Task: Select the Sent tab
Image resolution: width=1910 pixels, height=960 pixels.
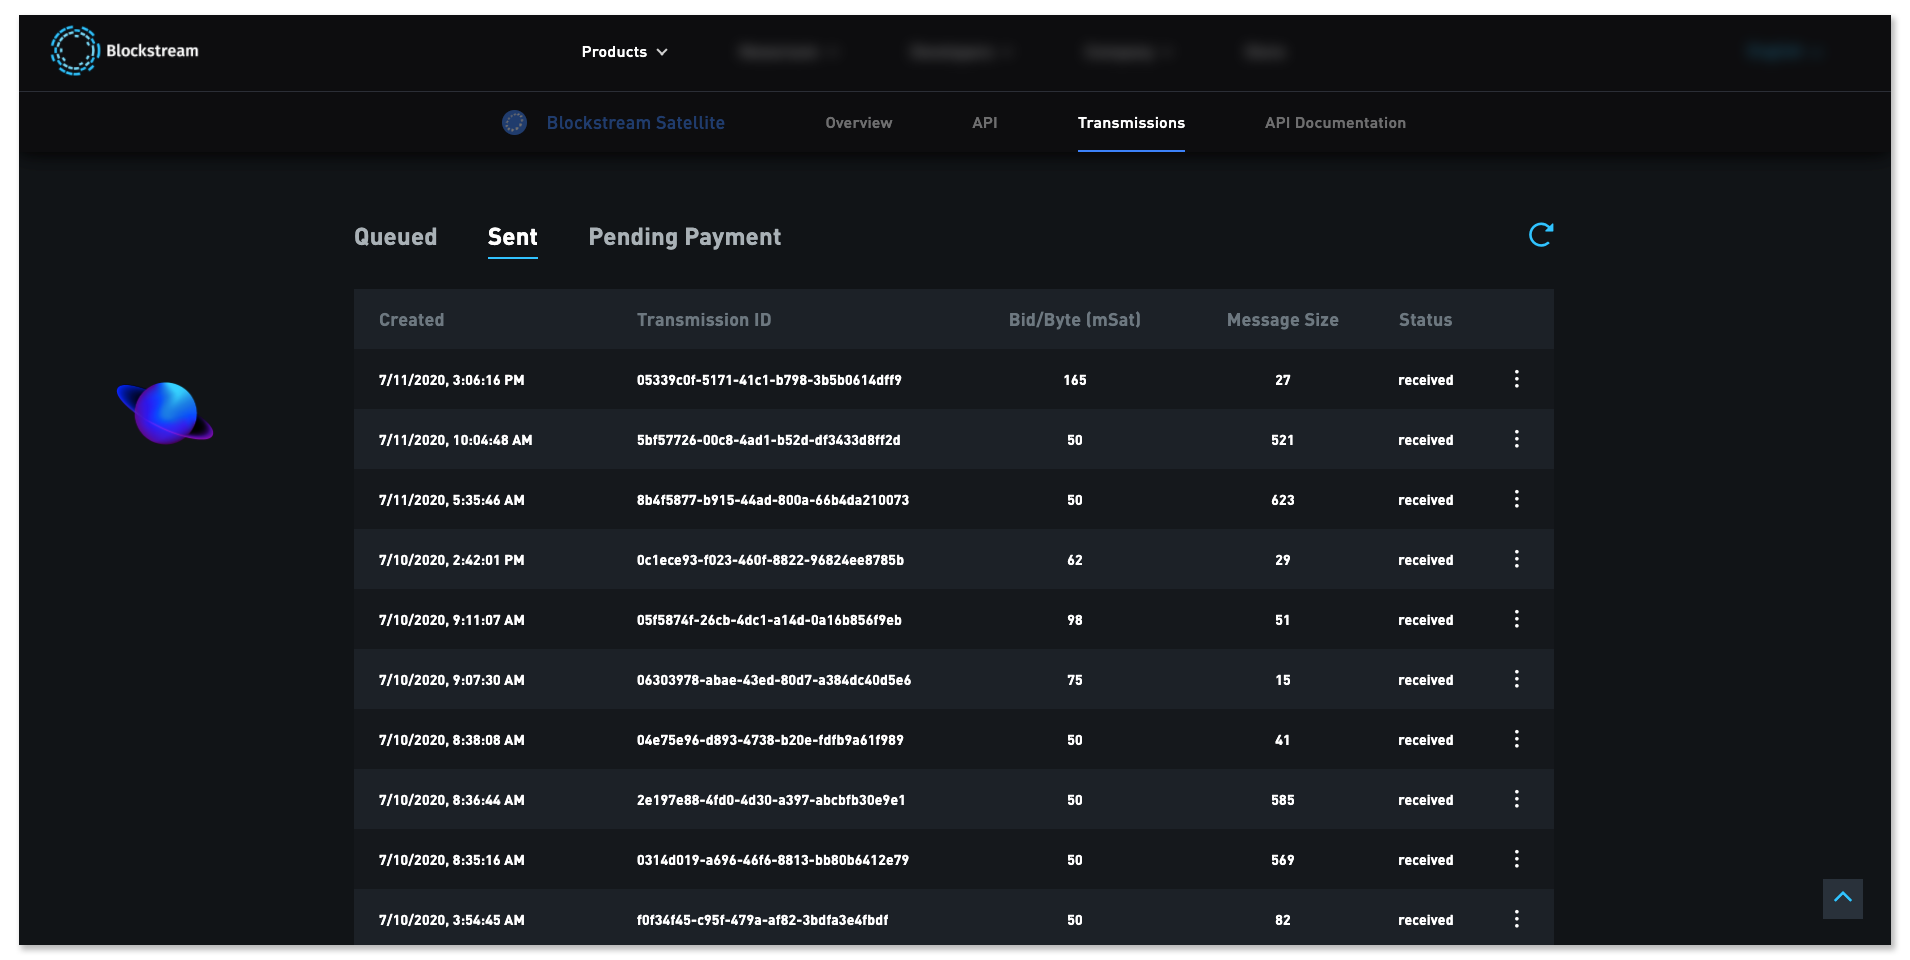Action: 512,237
